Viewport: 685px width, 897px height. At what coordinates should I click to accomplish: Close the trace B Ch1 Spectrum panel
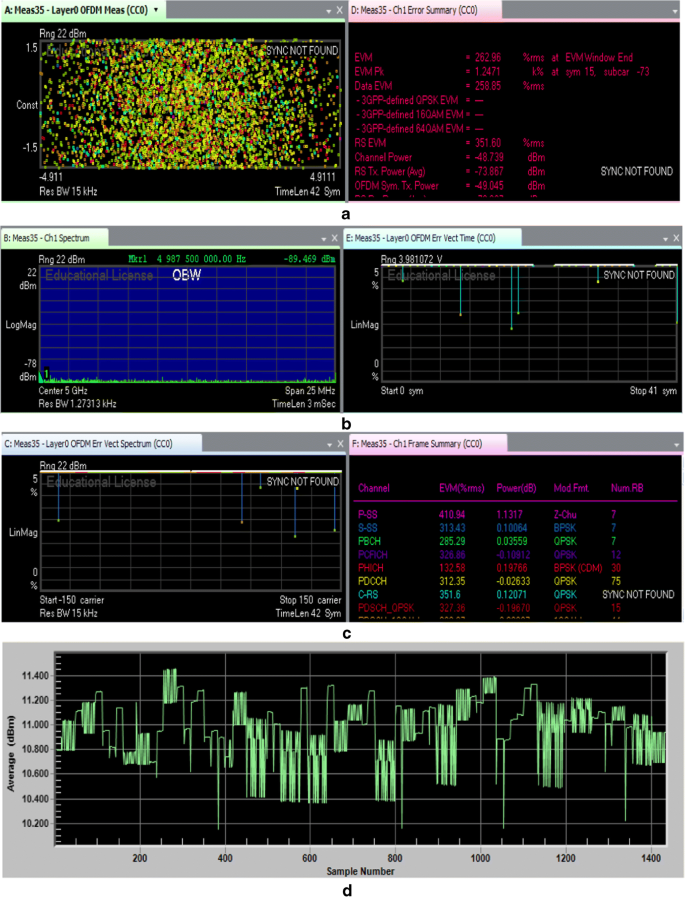click(x=335, y=238)
